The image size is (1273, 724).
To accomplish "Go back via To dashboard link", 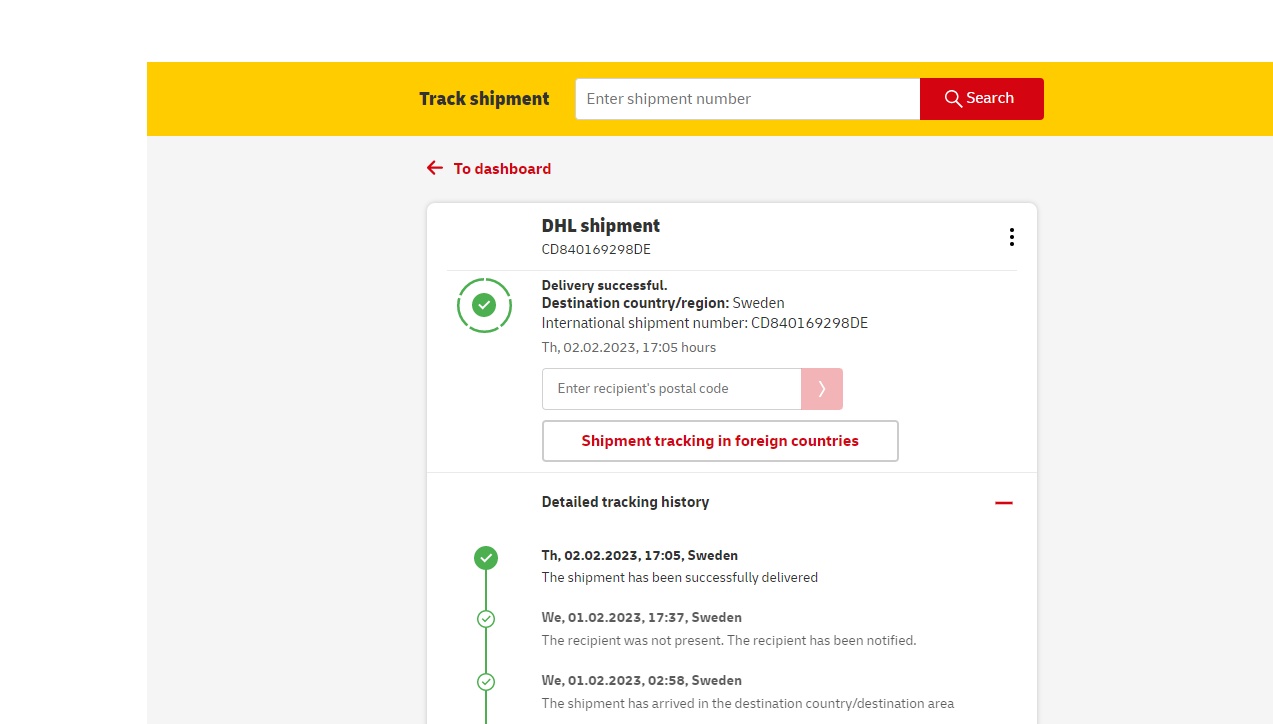I will click(x=502, y=169).
